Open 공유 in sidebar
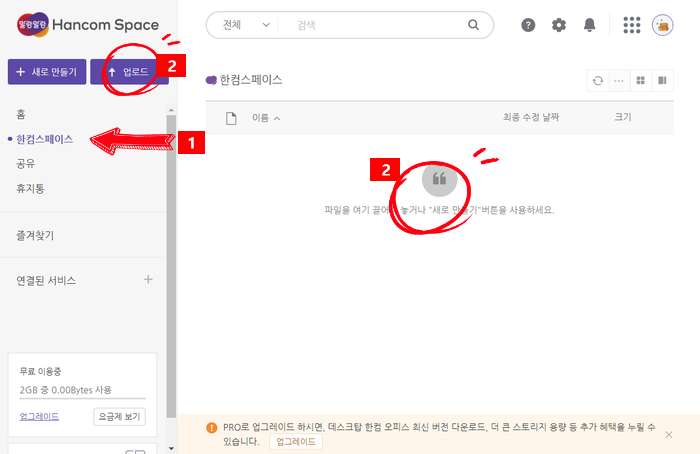This screenshot has height=454, width=700. [25, 163]
